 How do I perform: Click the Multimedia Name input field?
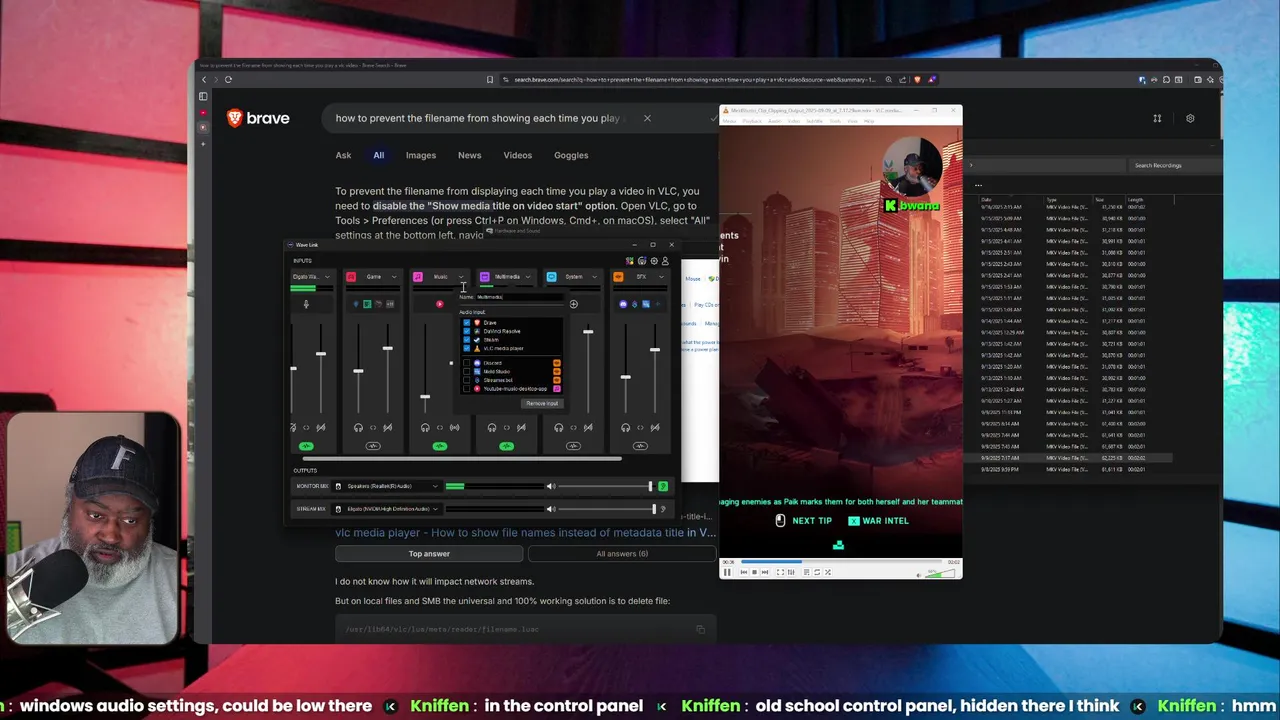point(520,297)
